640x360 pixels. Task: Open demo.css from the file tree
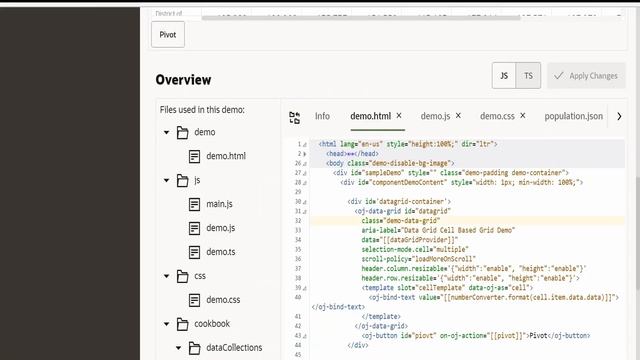(x=223, y=300)
